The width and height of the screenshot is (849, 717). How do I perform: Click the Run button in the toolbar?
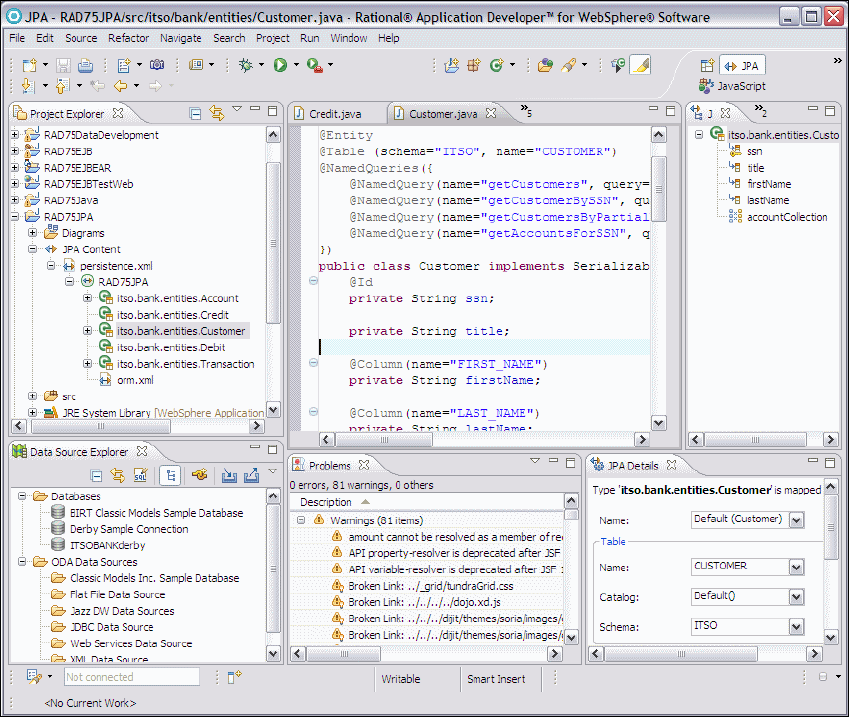pos(280,65)
